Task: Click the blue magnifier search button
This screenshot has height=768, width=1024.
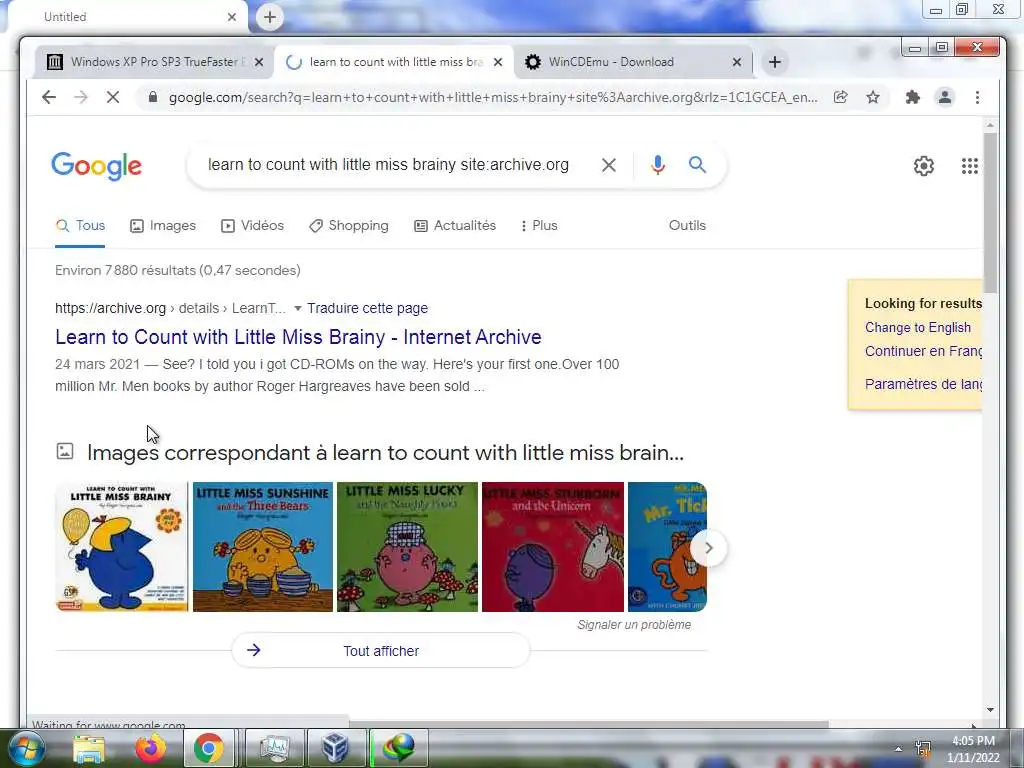Action: coord(697,165)
